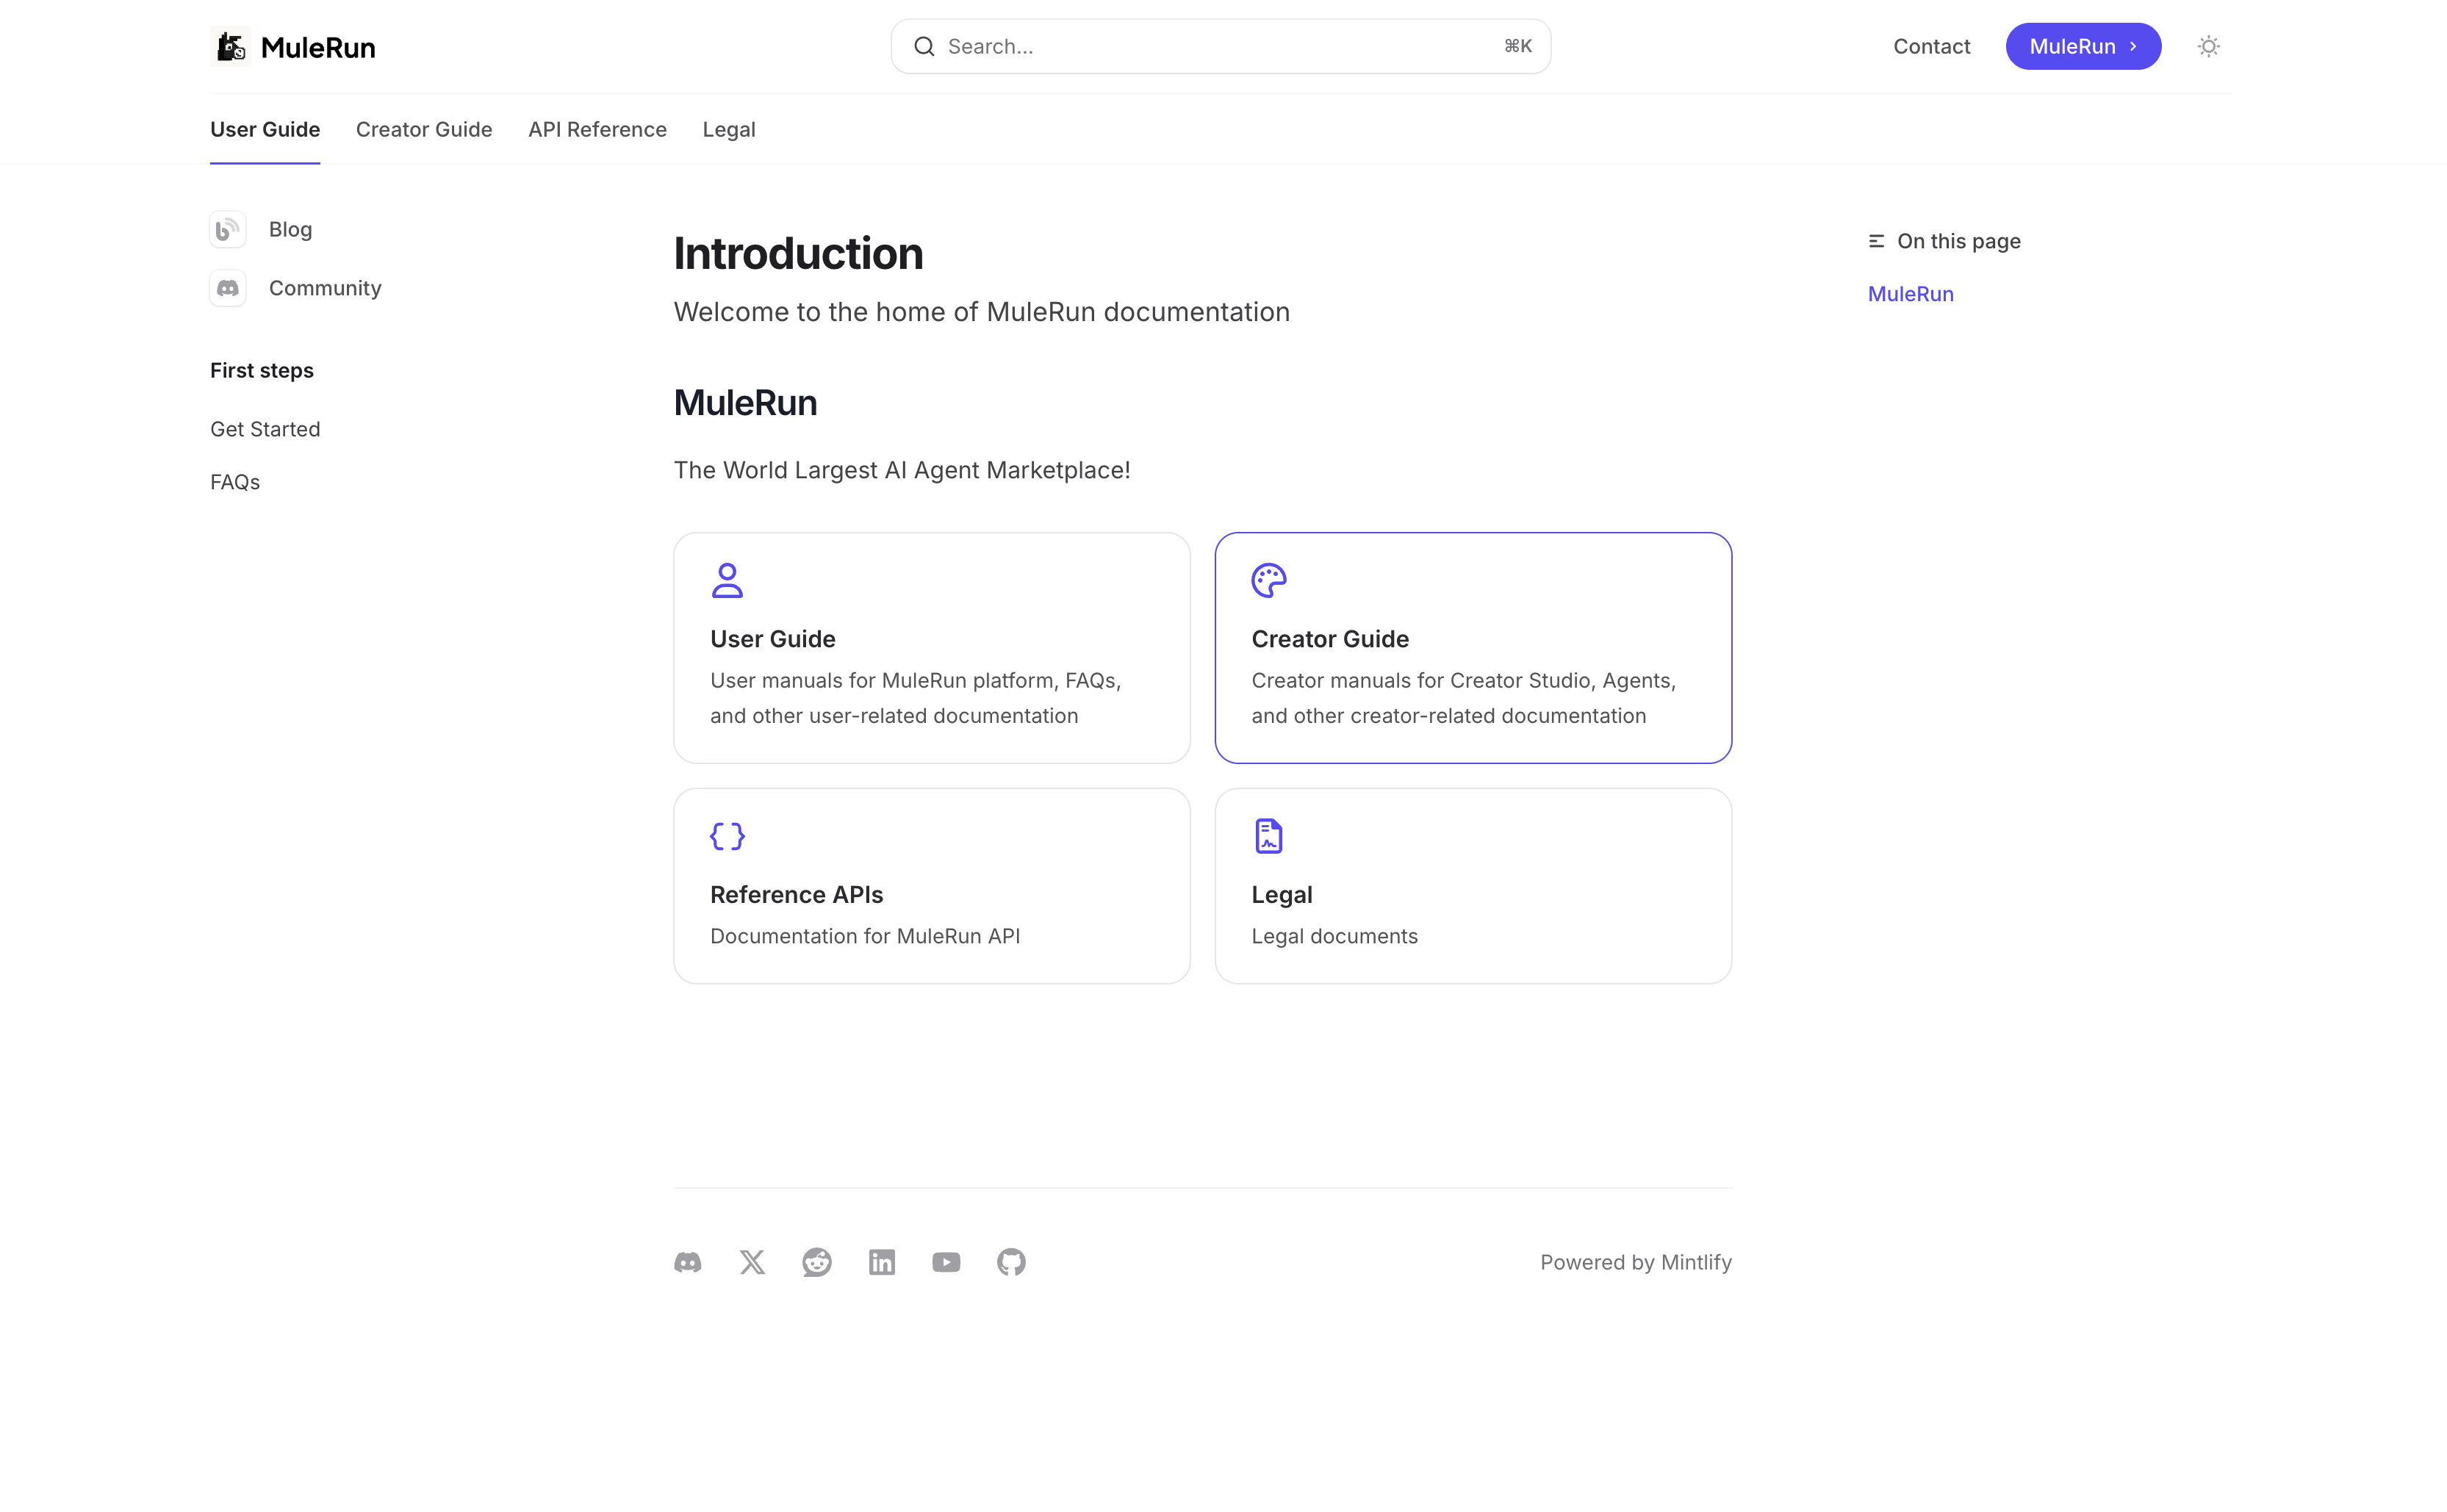The width and height of the screenshot is (2447, 1512).
Task: Click 'Legal documents' description text
Action: click(1334, 936)
